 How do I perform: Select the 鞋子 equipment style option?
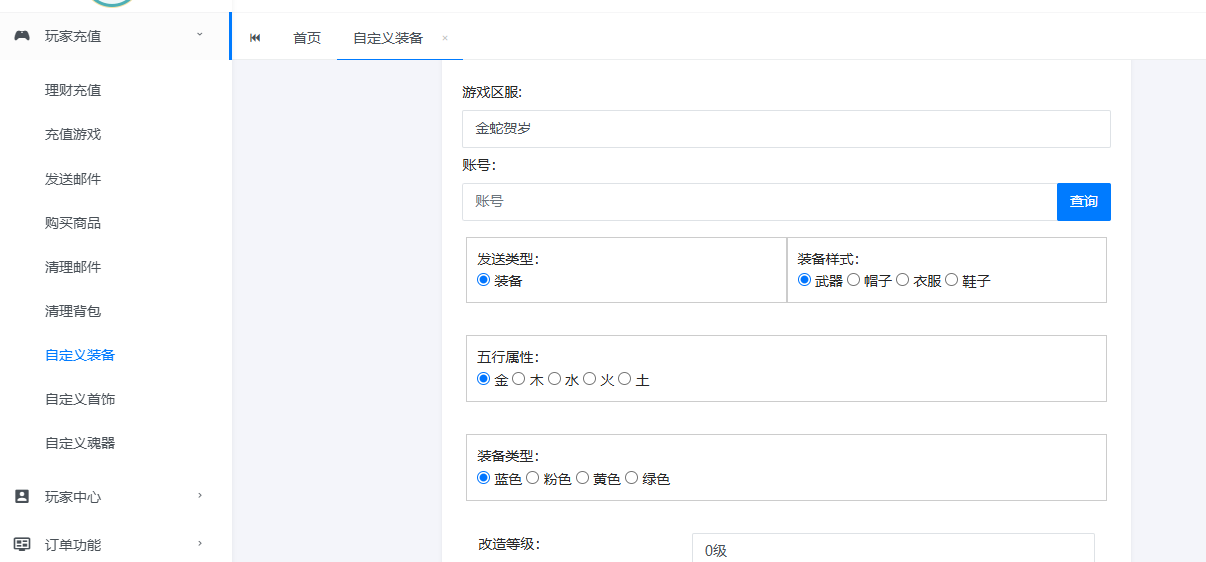(x=951, y=280)
